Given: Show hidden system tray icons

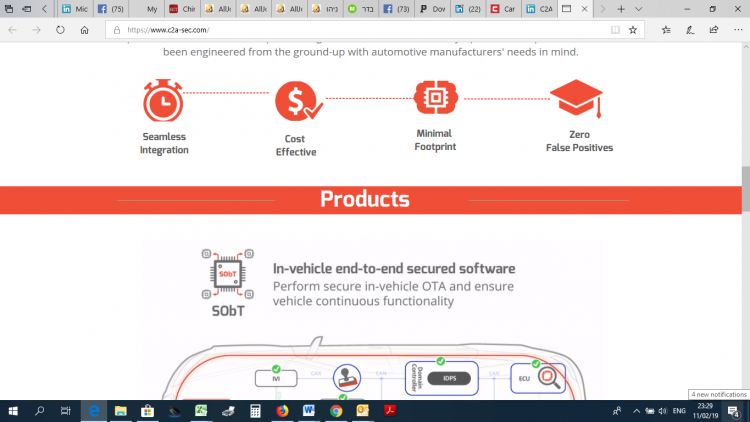Looking at the screenshot, I should (x=637, y=411).
